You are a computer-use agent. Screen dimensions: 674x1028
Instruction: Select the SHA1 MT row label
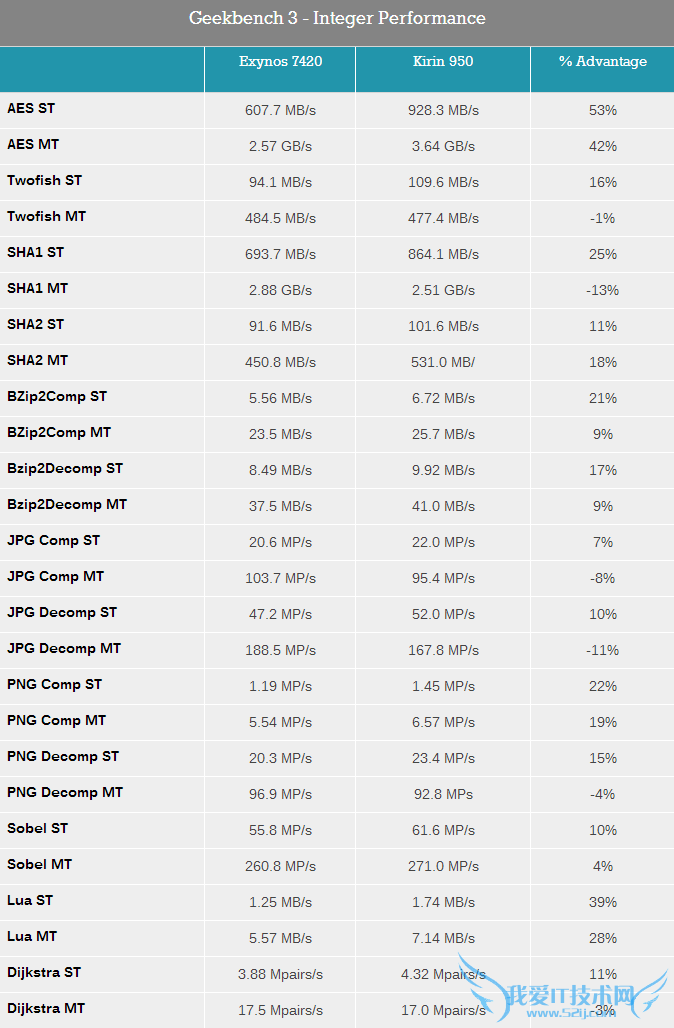pyautogui.click(x=37, y=288)
